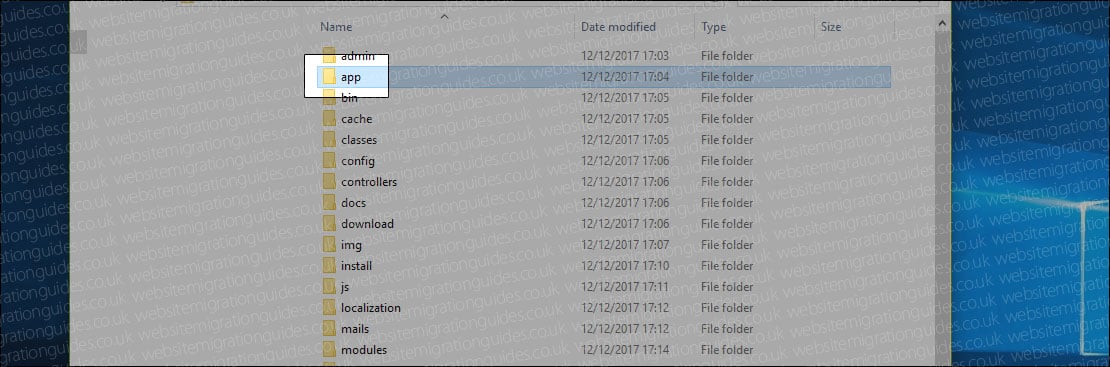1110x367 pixels.
Task: Select the js folder name
Action: [x=345, y=287]
